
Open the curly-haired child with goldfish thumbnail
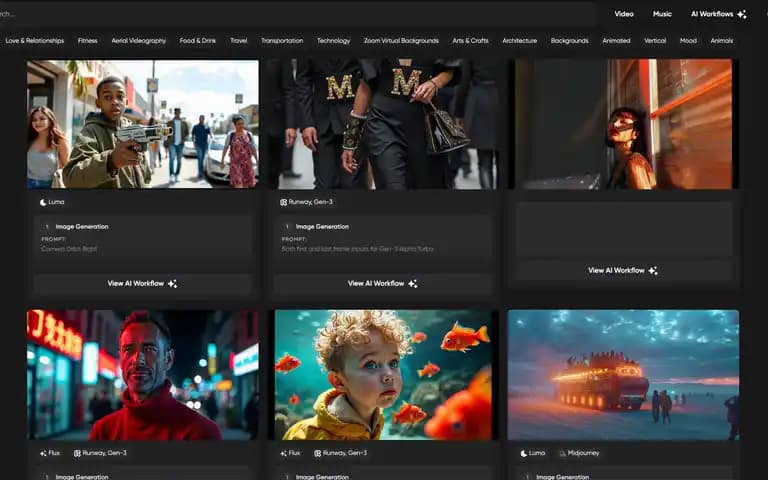click(383, 375)
